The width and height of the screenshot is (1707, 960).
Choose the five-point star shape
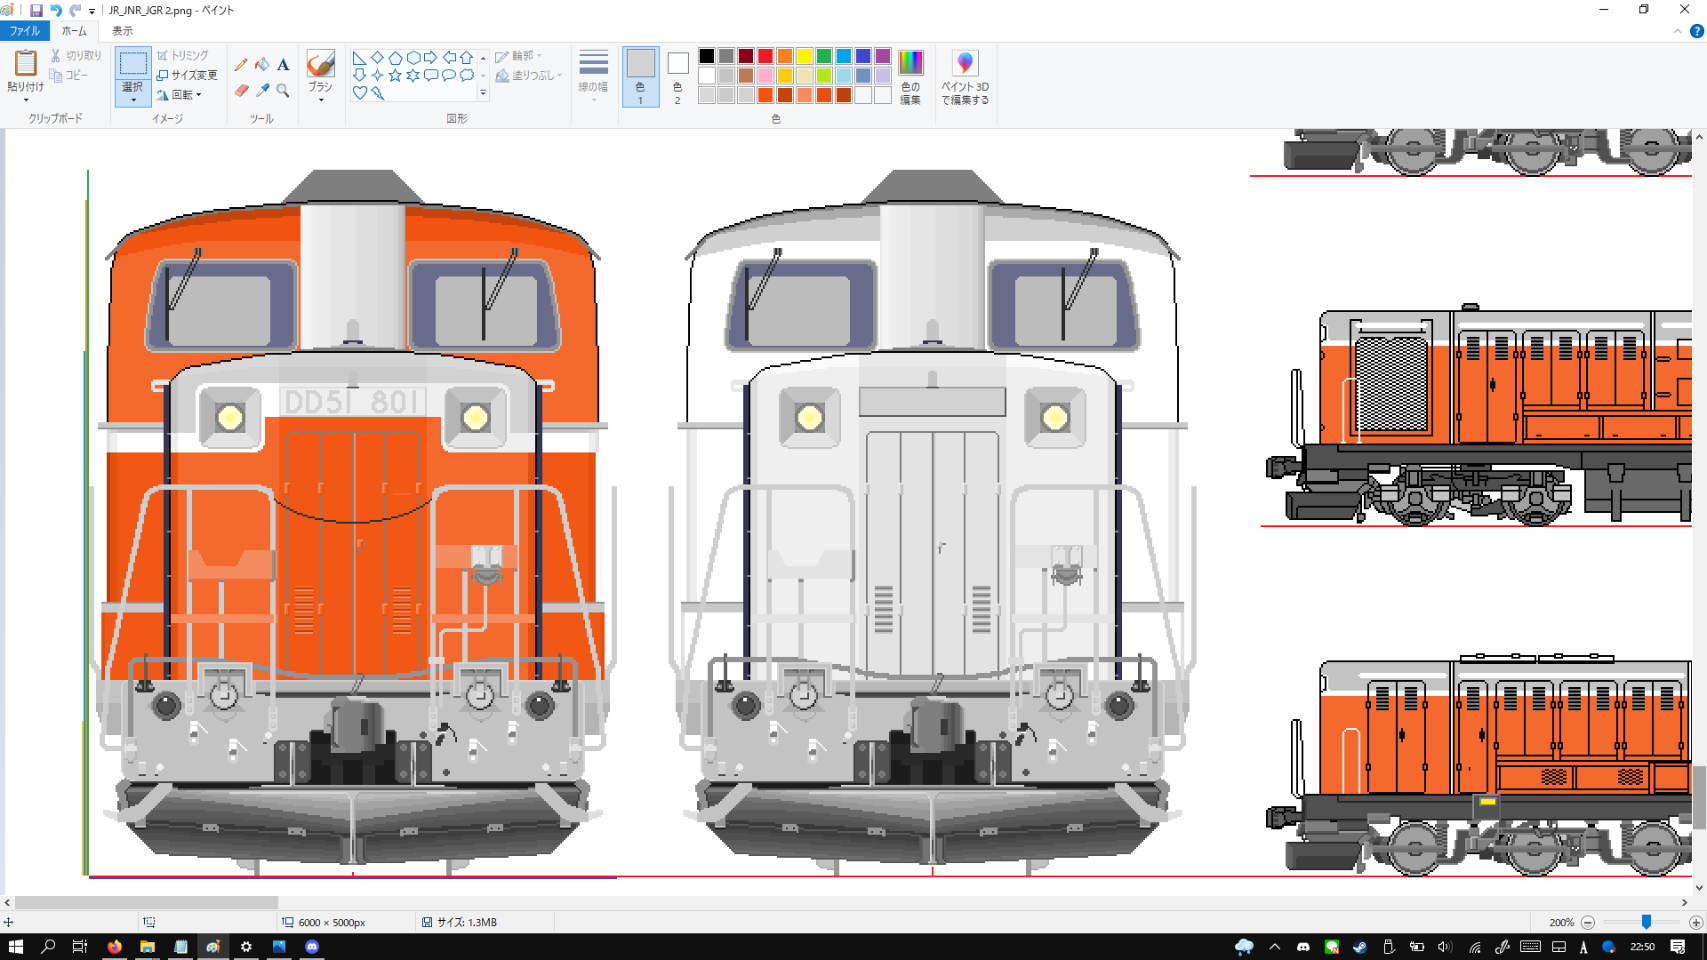coord(395,75)
